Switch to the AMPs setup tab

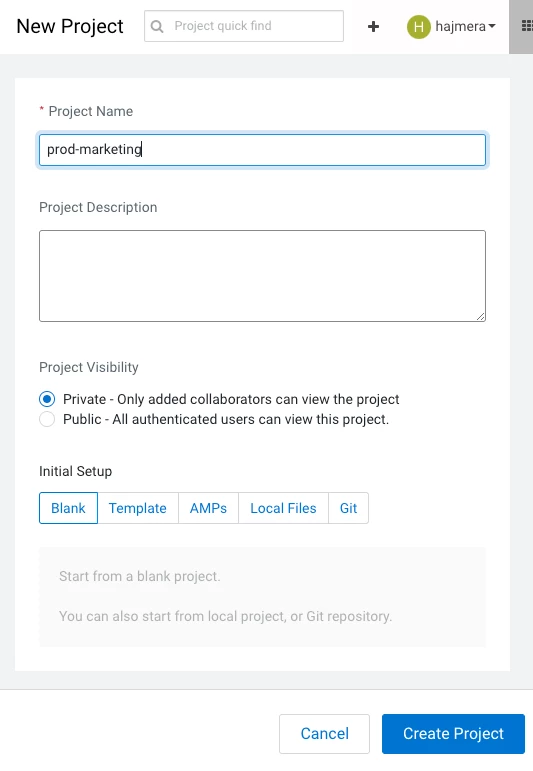(x=208, y=508)
